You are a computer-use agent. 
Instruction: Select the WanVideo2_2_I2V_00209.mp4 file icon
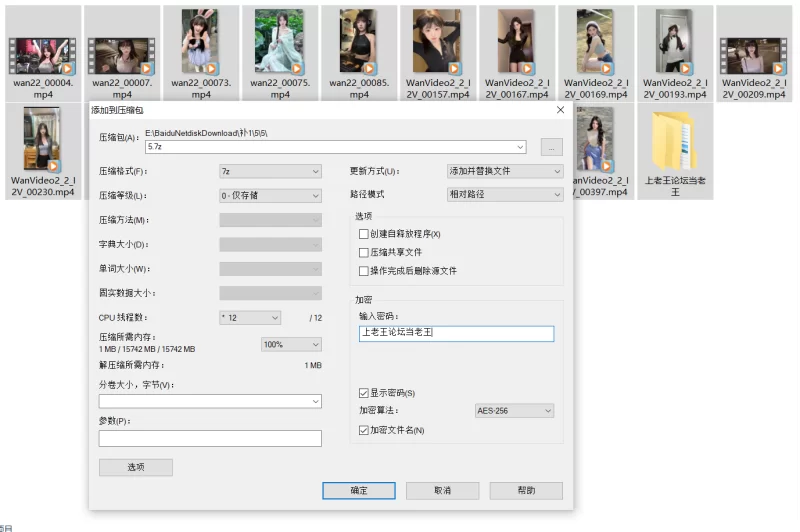[754, 56]
